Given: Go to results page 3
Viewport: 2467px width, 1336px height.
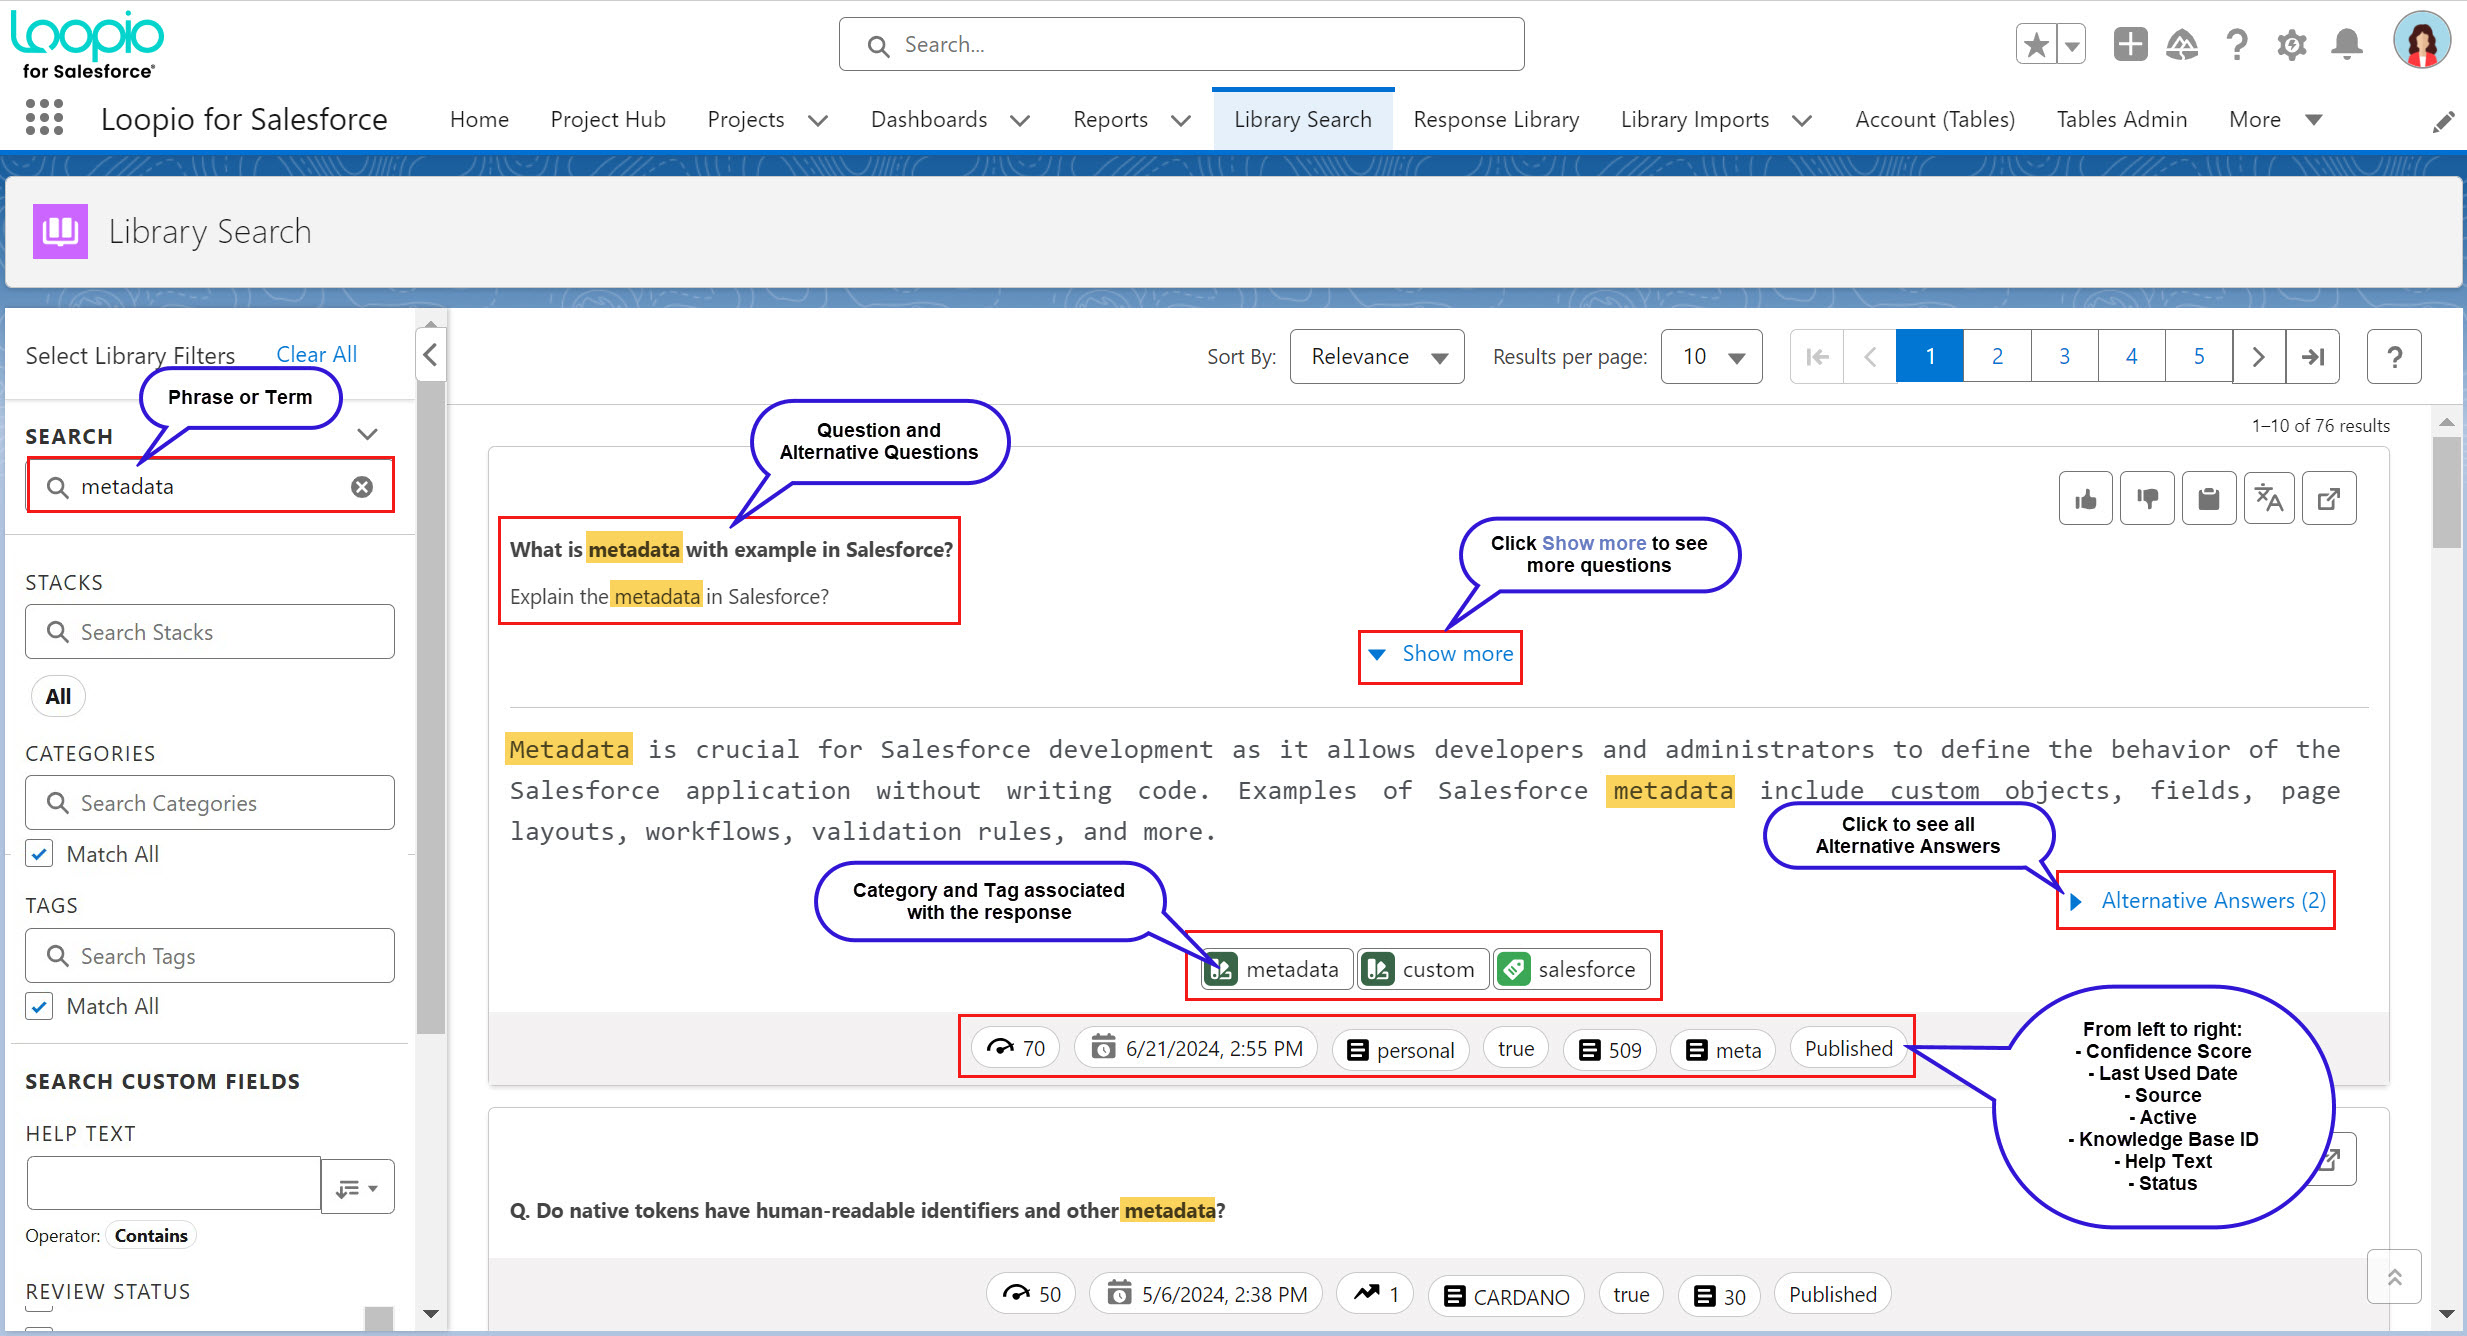Looking at the screenshot, I should (x=2064, y=357).
